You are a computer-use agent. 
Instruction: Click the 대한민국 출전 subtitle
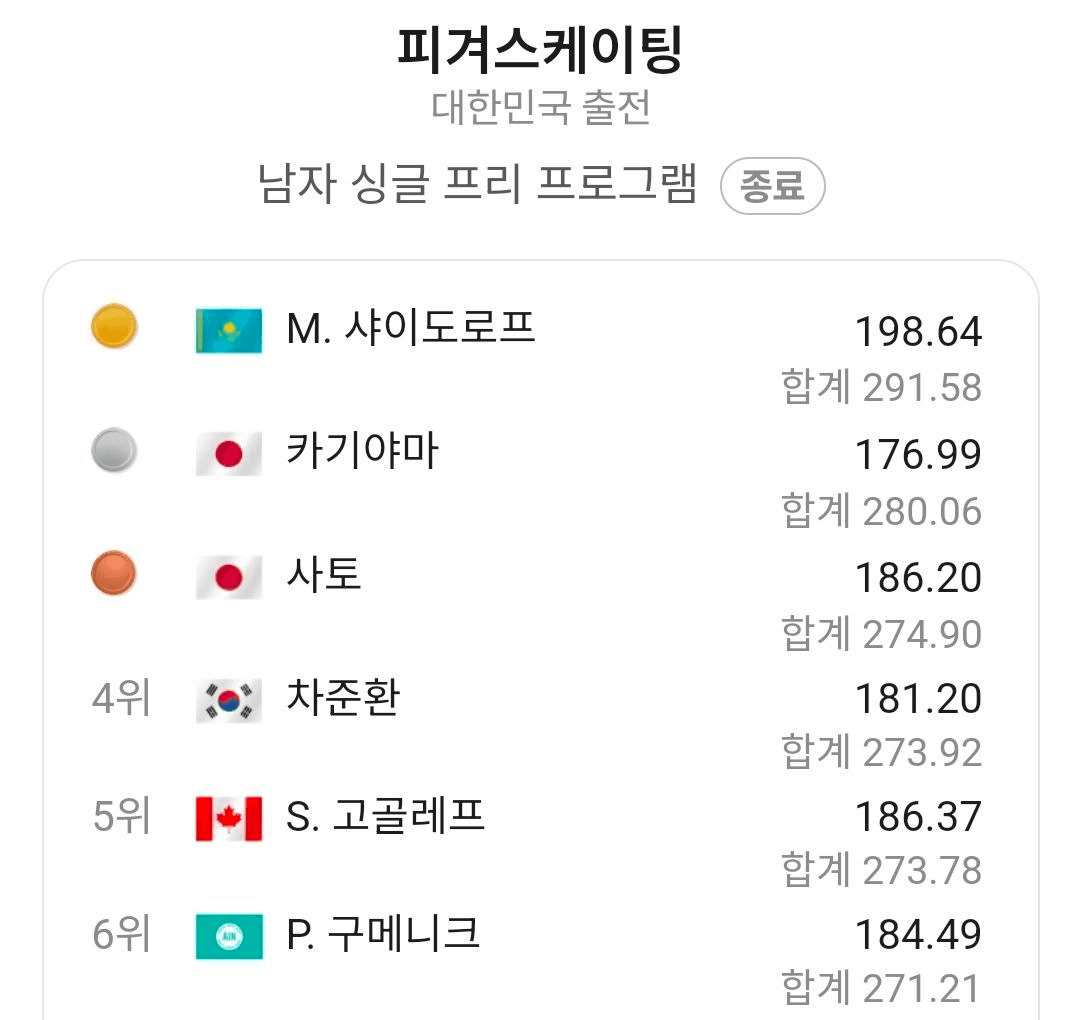[540, 108]
